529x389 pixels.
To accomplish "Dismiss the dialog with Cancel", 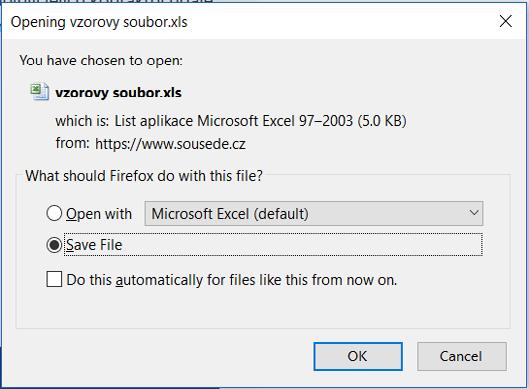I will (x=462, y=356).
